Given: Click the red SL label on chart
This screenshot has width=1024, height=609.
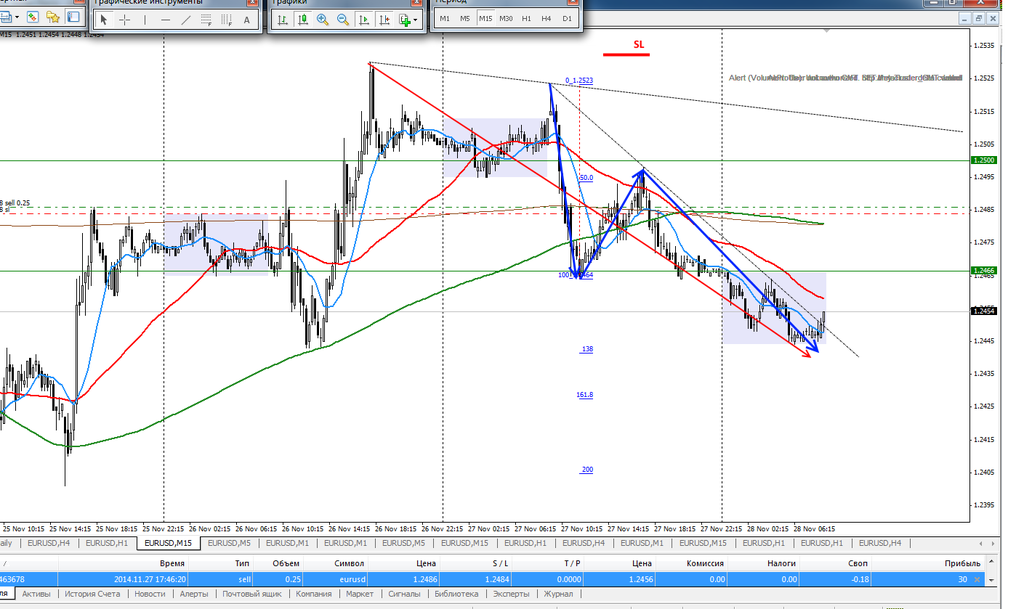Looking at the screenshot, I should pyautogui.click(x=639, y=44).
